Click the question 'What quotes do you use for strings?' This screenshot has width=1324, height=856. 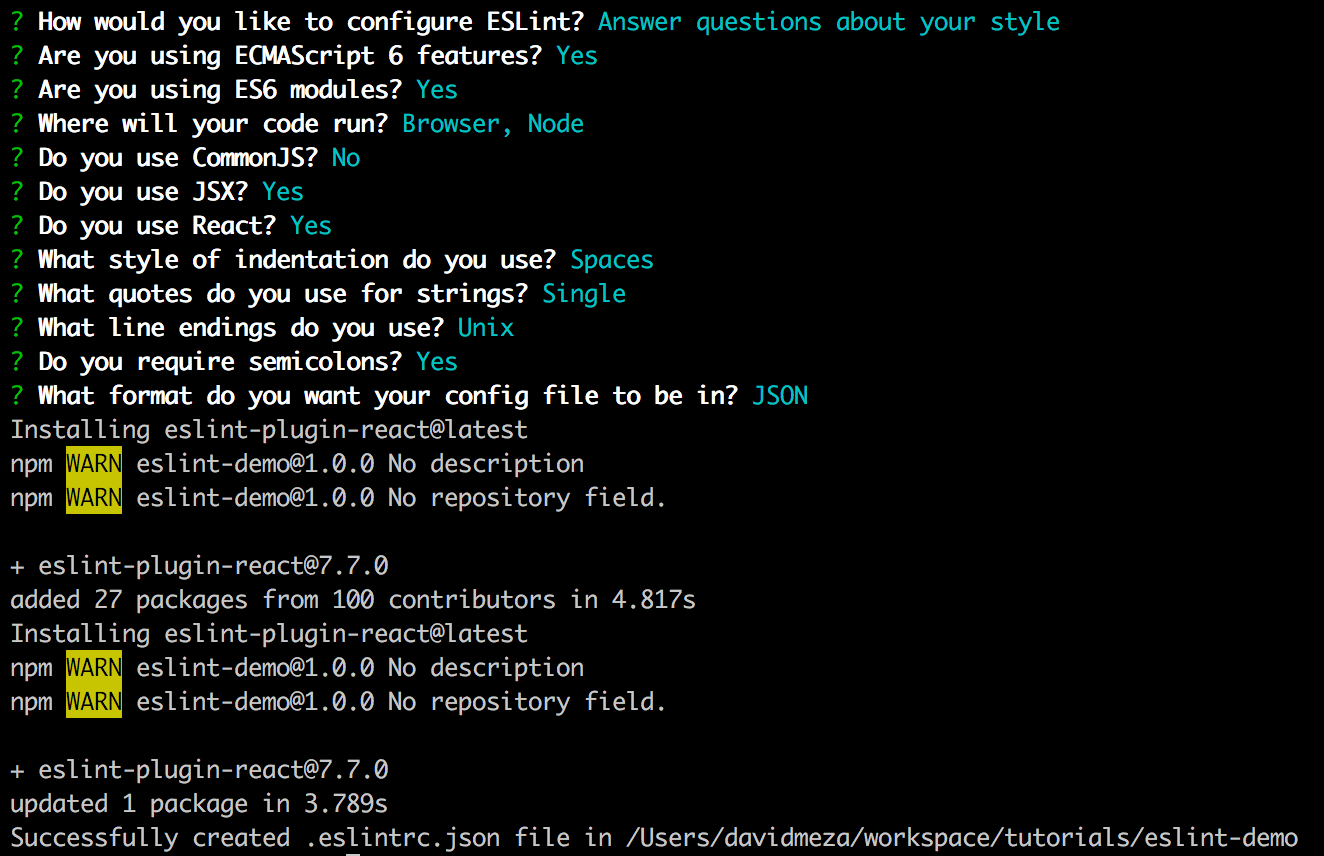coord(284,294)
